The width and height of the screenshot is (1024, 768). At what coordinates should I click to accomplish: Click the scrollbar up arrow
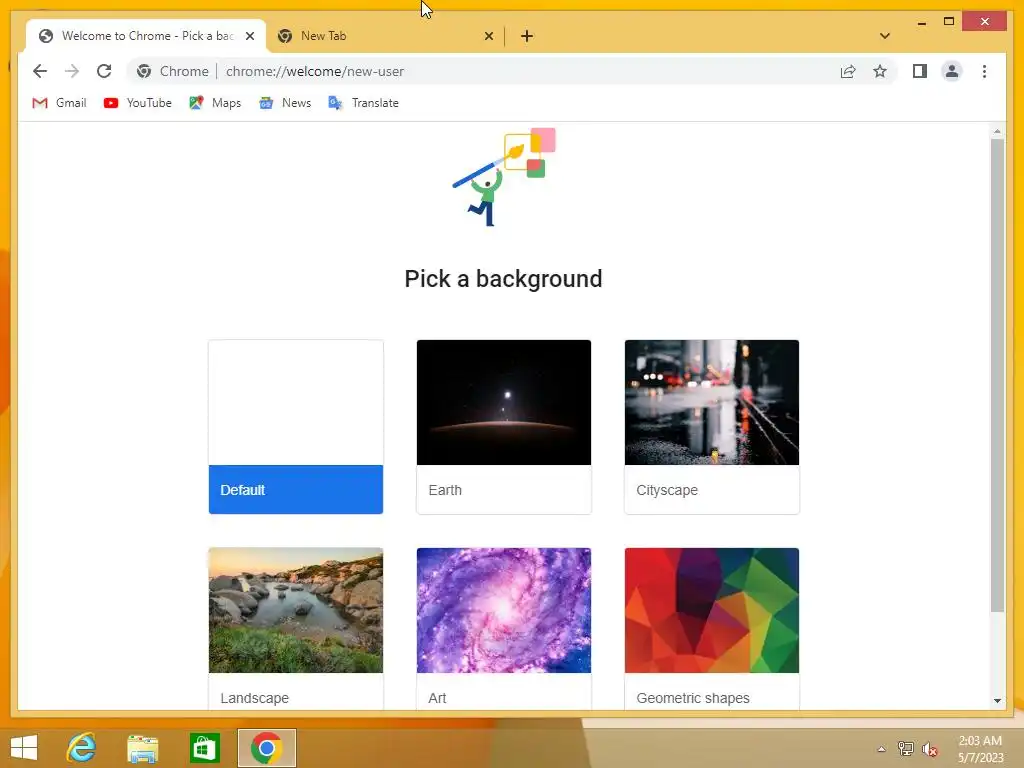coord(997,131)
